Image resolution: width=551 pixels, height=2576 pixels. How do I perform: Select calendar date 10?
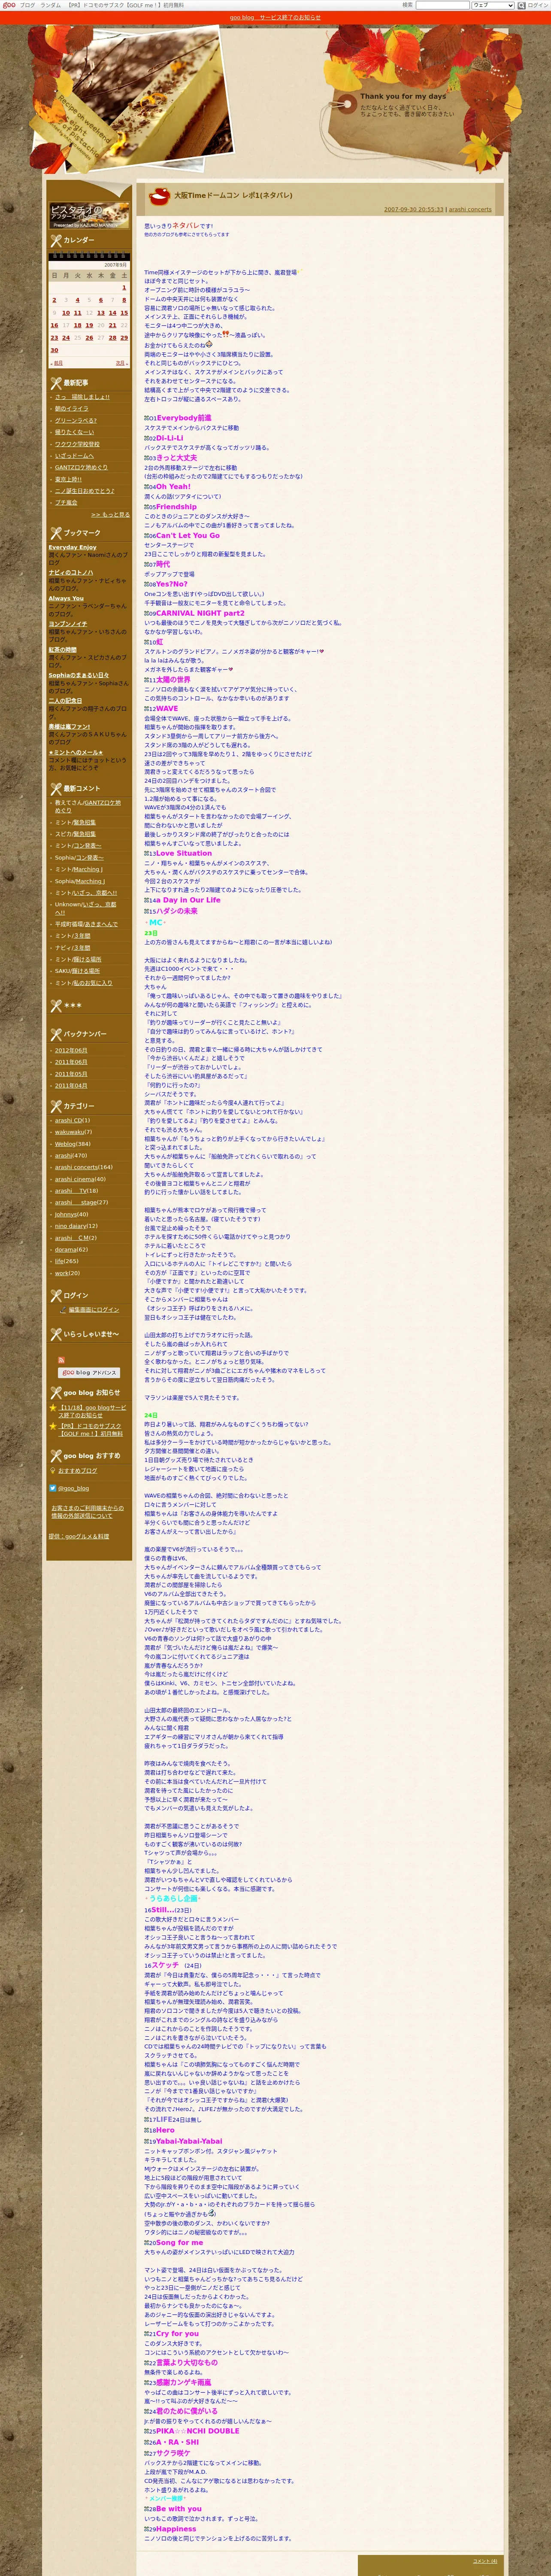click(x=66, y=313)
